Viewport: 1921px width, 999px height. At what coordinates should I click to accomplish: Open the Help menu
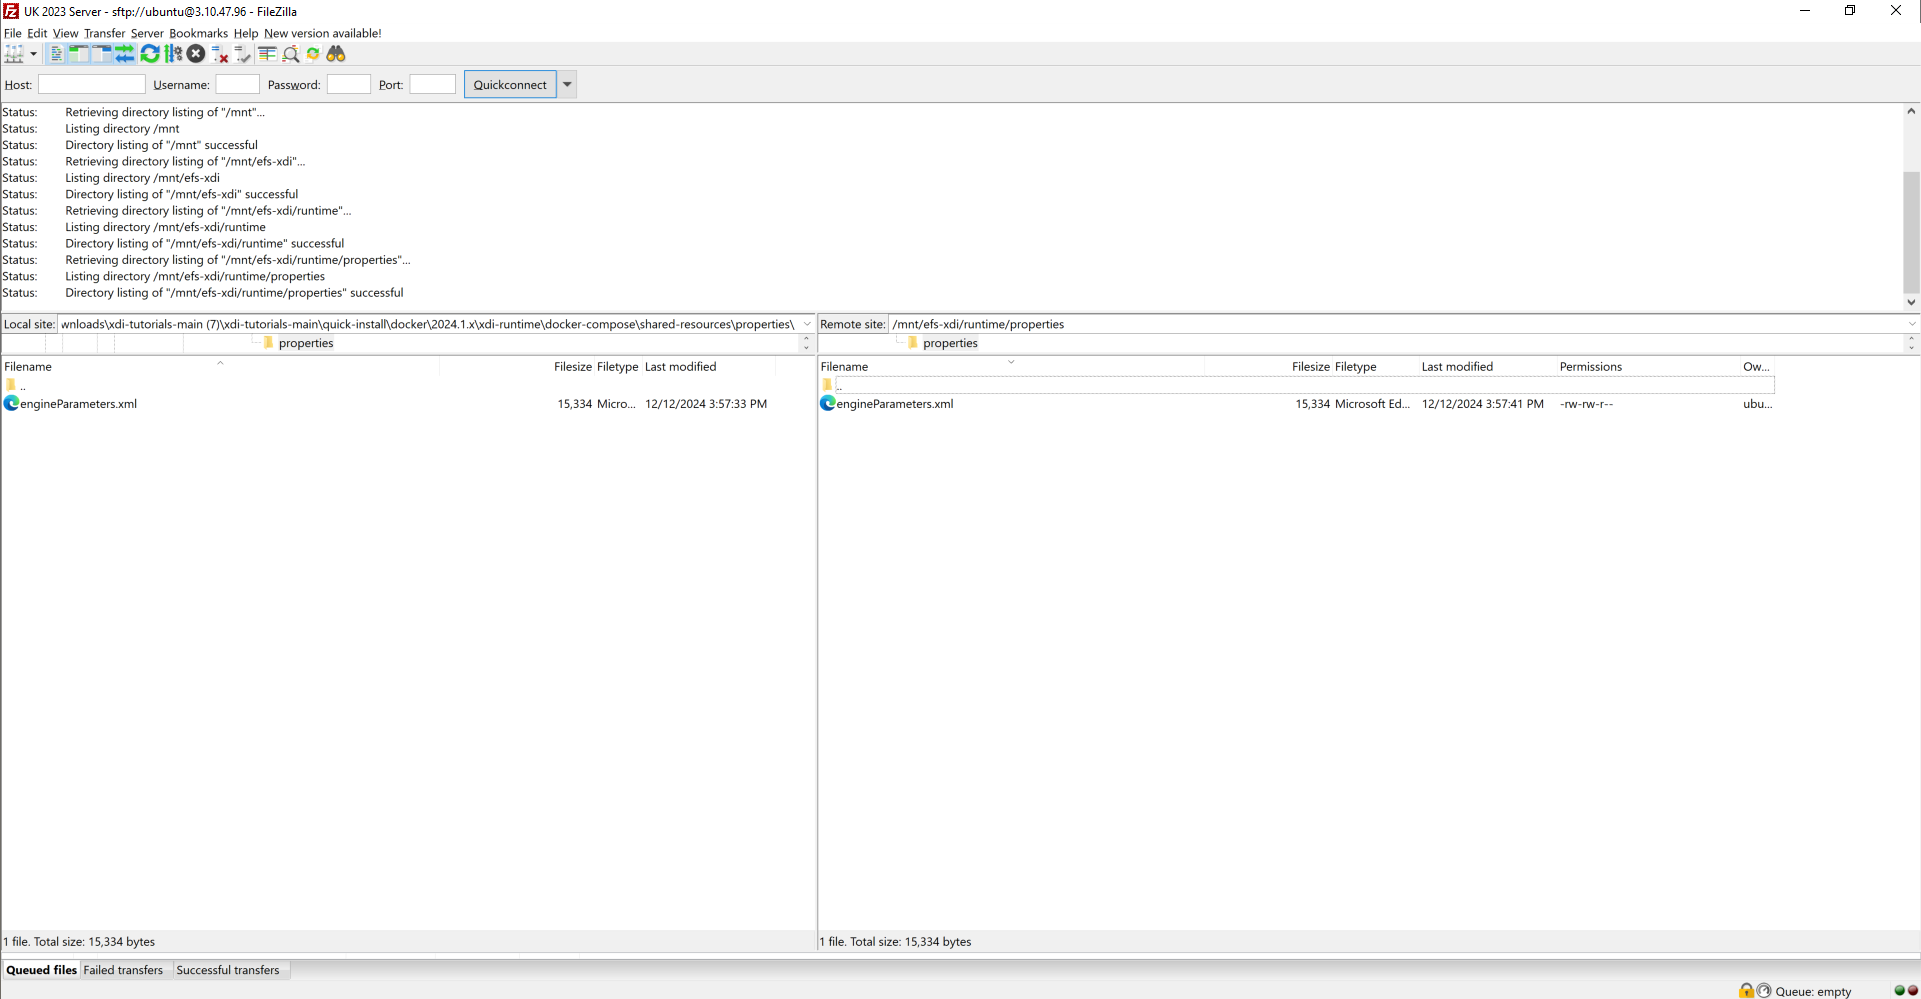[x=246, y=33]
